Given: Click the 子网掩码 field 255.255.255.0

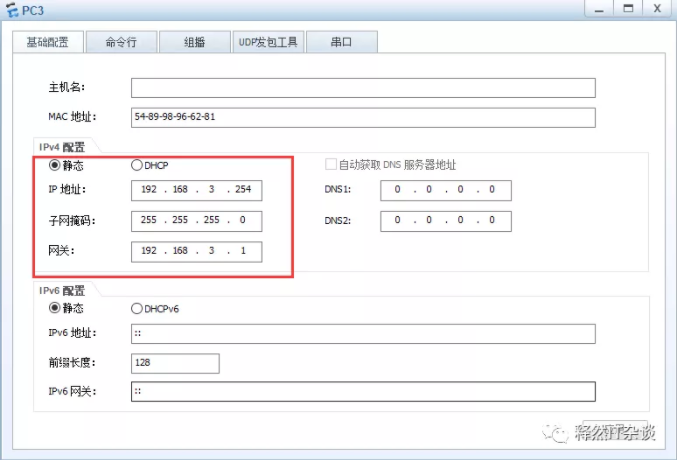Looking at the screenshot, I should (197, 221).
